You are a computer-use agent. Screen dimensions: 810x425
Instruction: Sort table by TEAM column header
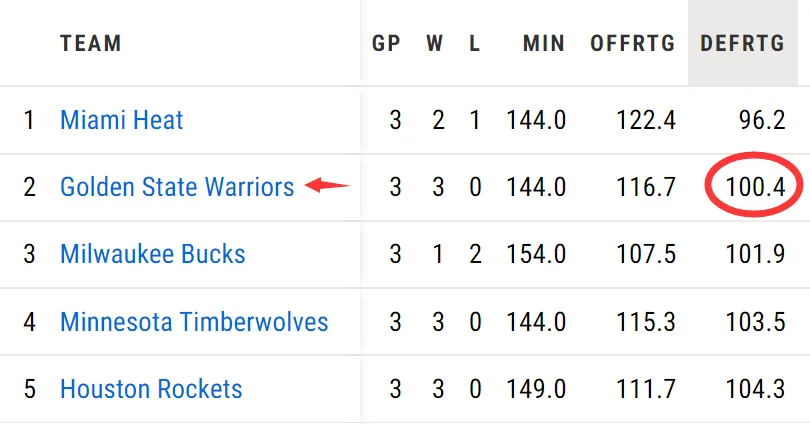tap(91, 43)
